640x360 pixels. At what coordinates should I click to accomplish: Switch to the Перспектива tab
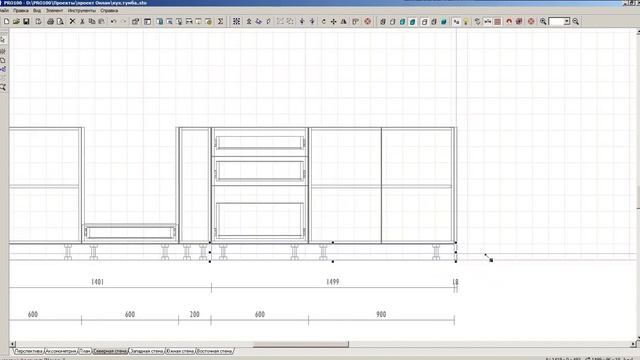click(x=28, y=351)
